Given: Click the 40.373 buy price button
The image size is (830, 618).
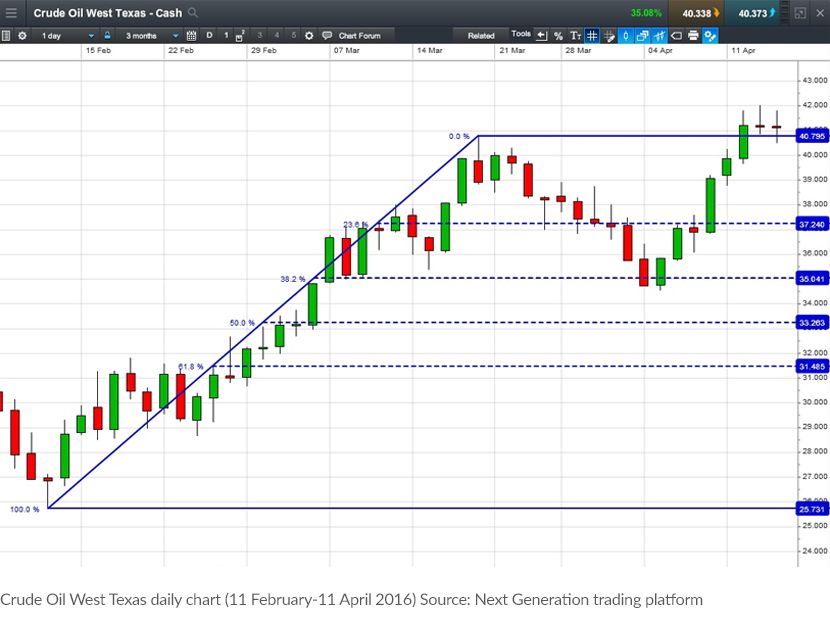Looking at the screenshot, I should 752,13.
